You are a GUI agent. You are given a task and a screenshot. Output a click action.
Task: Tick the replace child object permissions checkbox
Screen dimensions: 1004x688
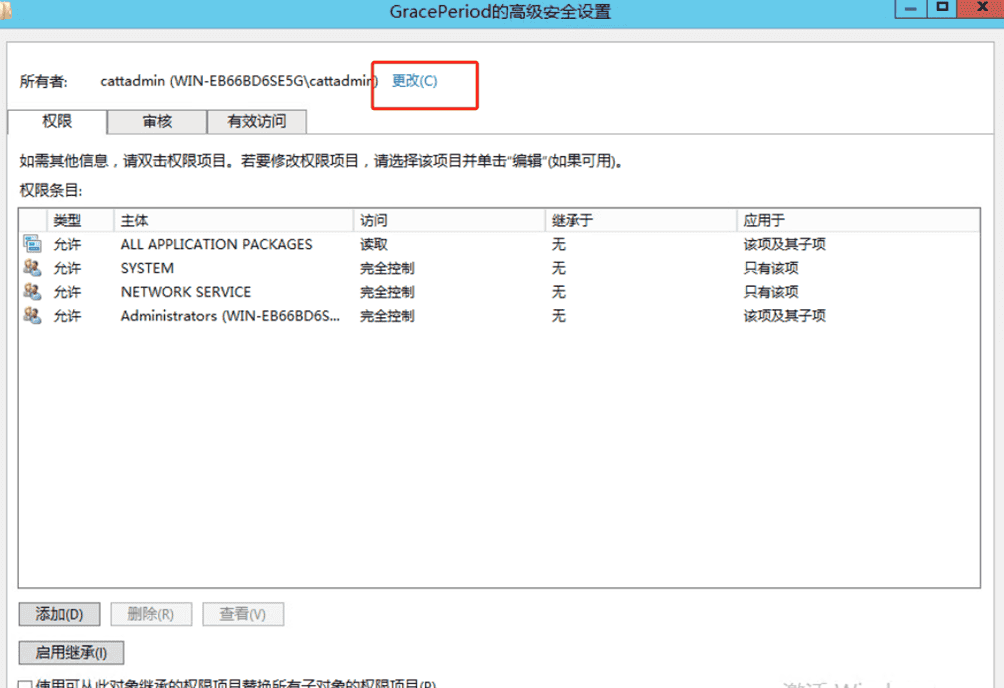[26, 685]
